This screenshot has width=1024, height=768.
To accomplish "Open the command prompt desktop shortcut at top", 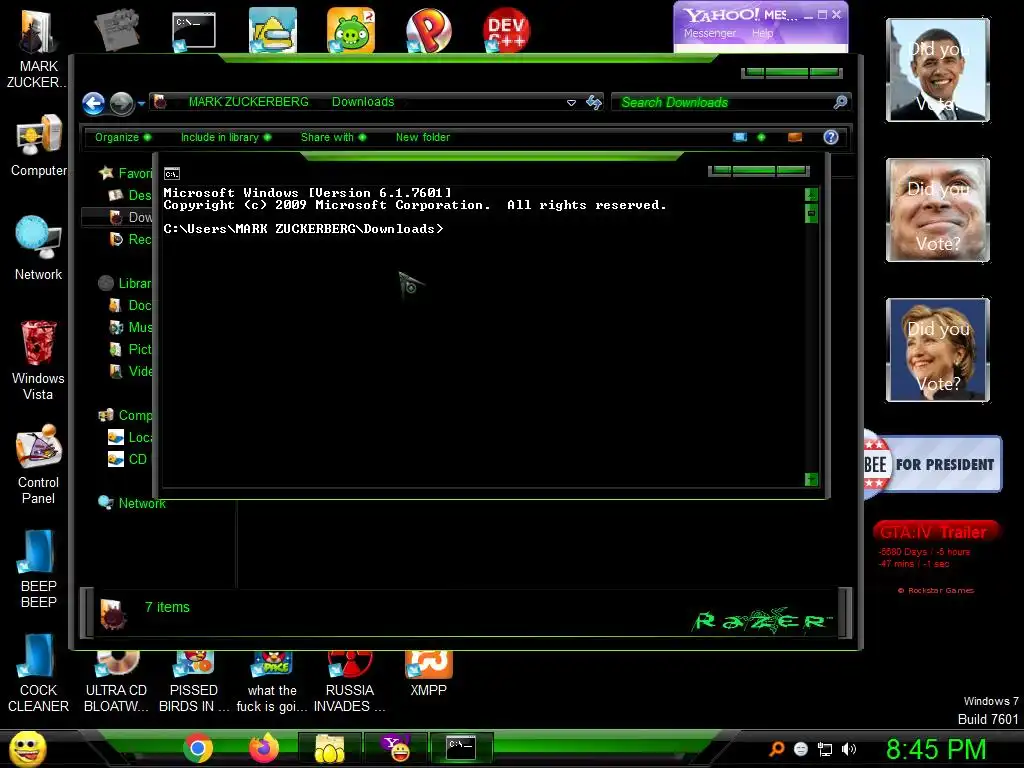I will [x=194, y=30].
